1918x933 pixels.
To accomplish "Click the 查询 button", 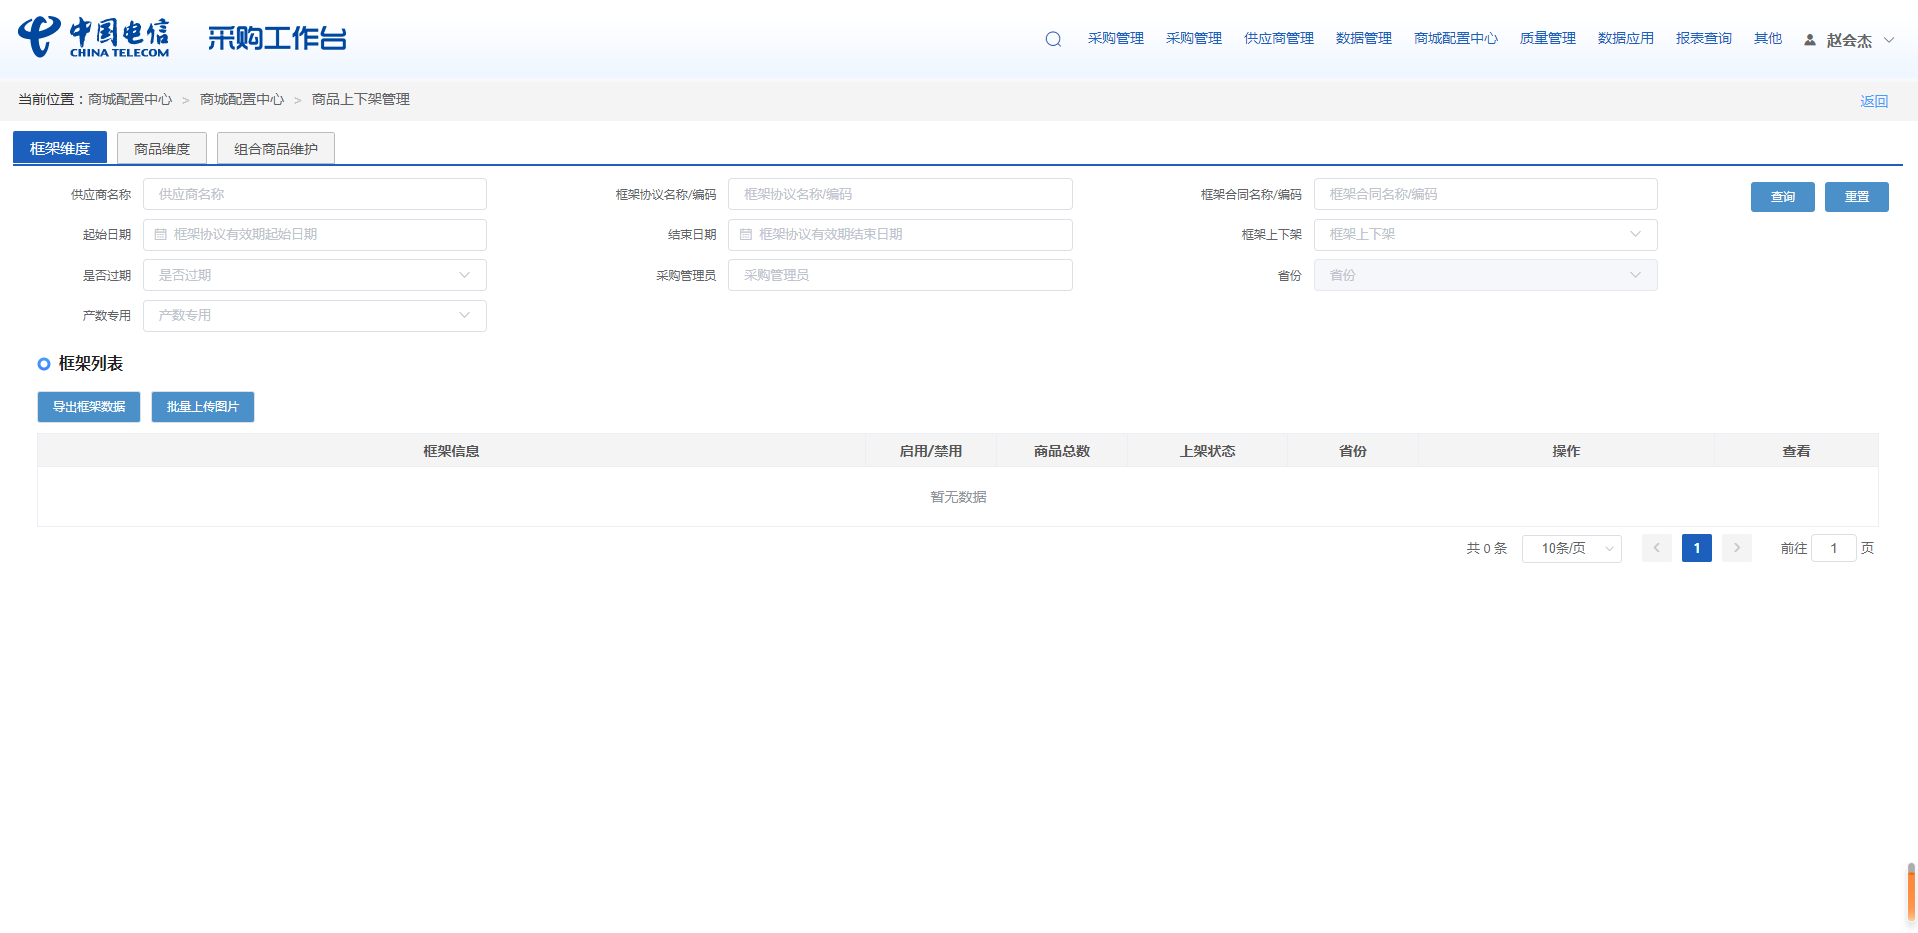I will pyautogui.click(x=1782, y=197).
